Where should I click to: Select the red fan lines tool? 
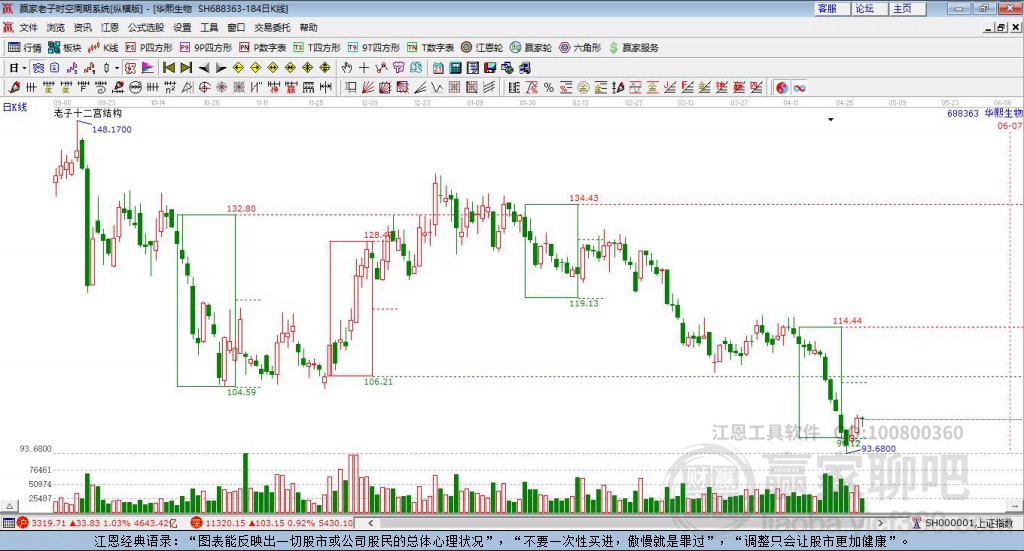coord(368,87)
